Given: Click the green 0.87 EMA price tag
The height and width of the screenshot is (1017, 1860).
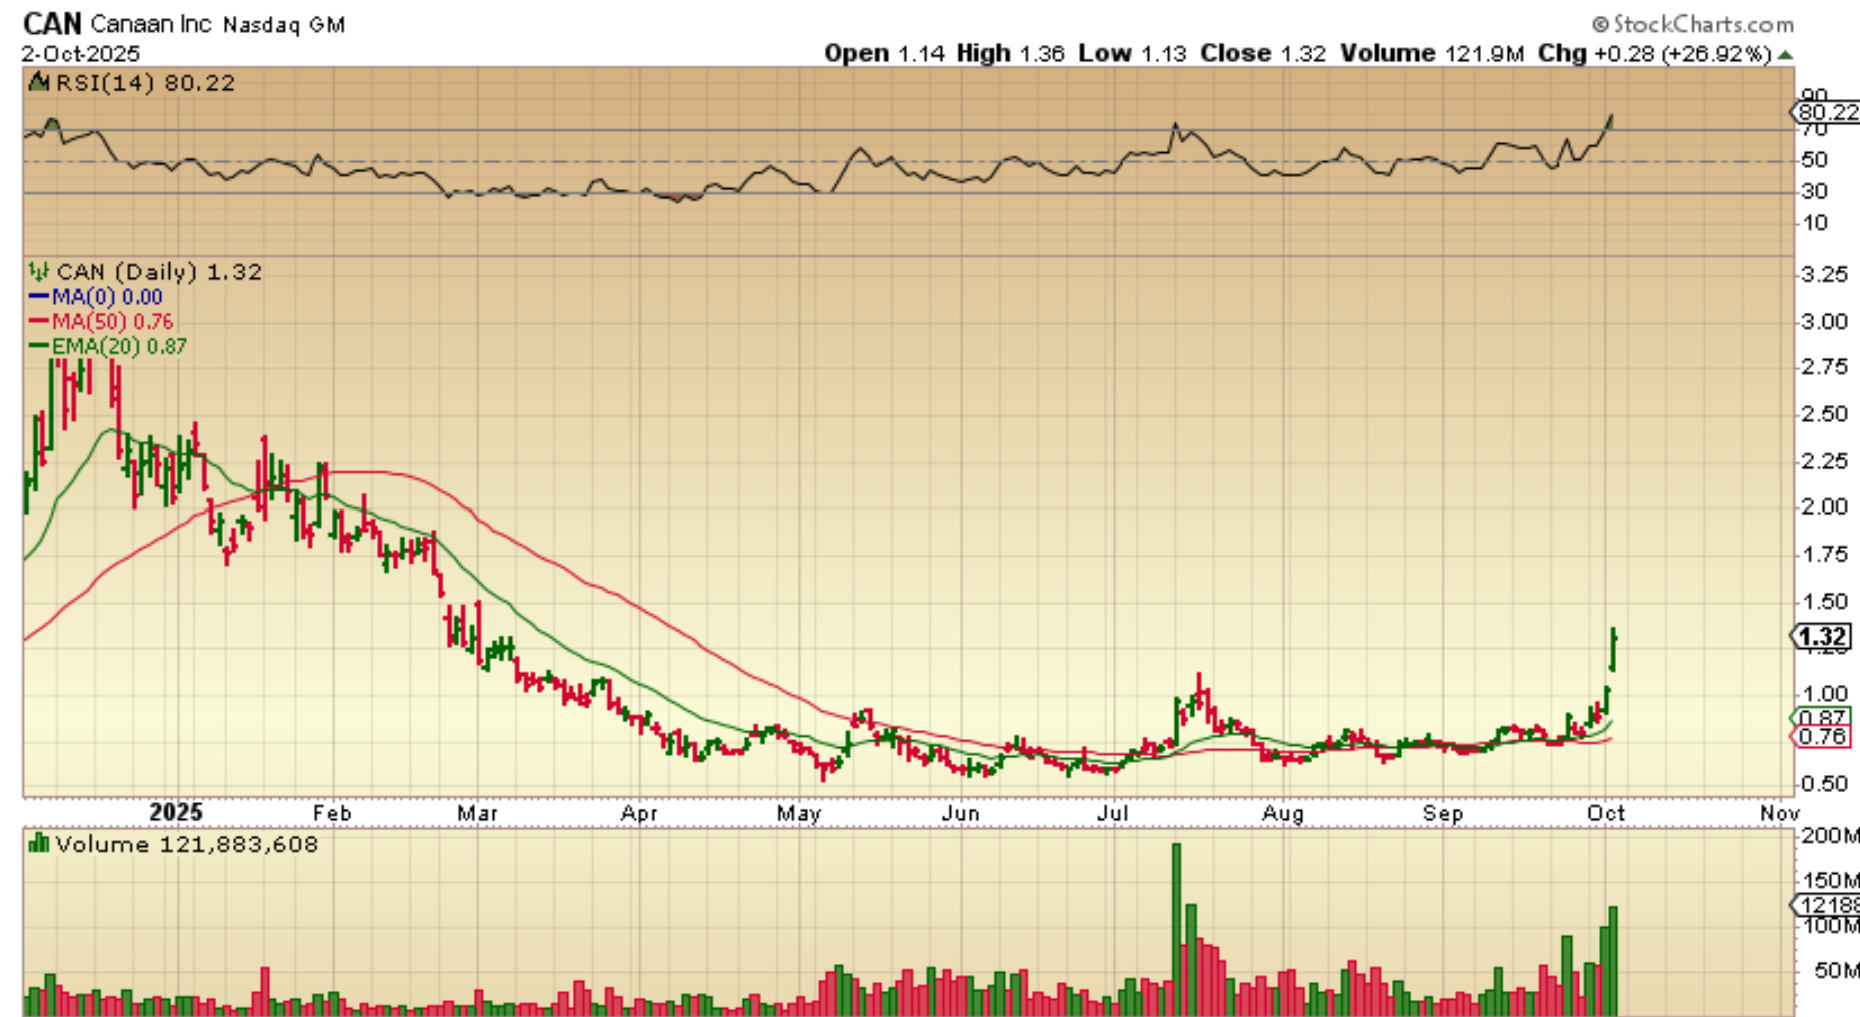Looking at the screenshot, I should pos(1821,717).
